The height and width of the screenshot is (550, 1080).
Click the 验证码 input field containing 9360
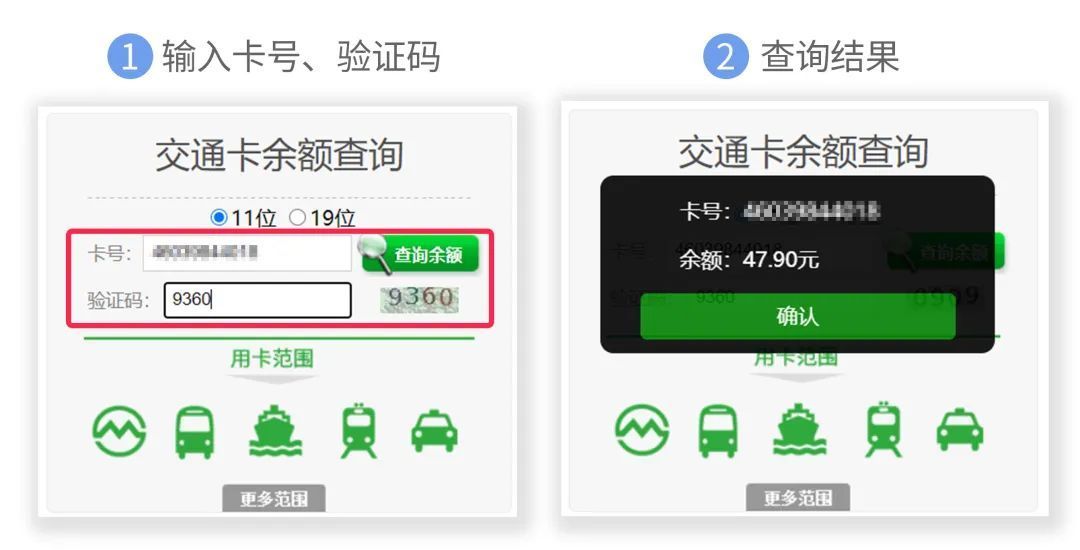(258, 300)
